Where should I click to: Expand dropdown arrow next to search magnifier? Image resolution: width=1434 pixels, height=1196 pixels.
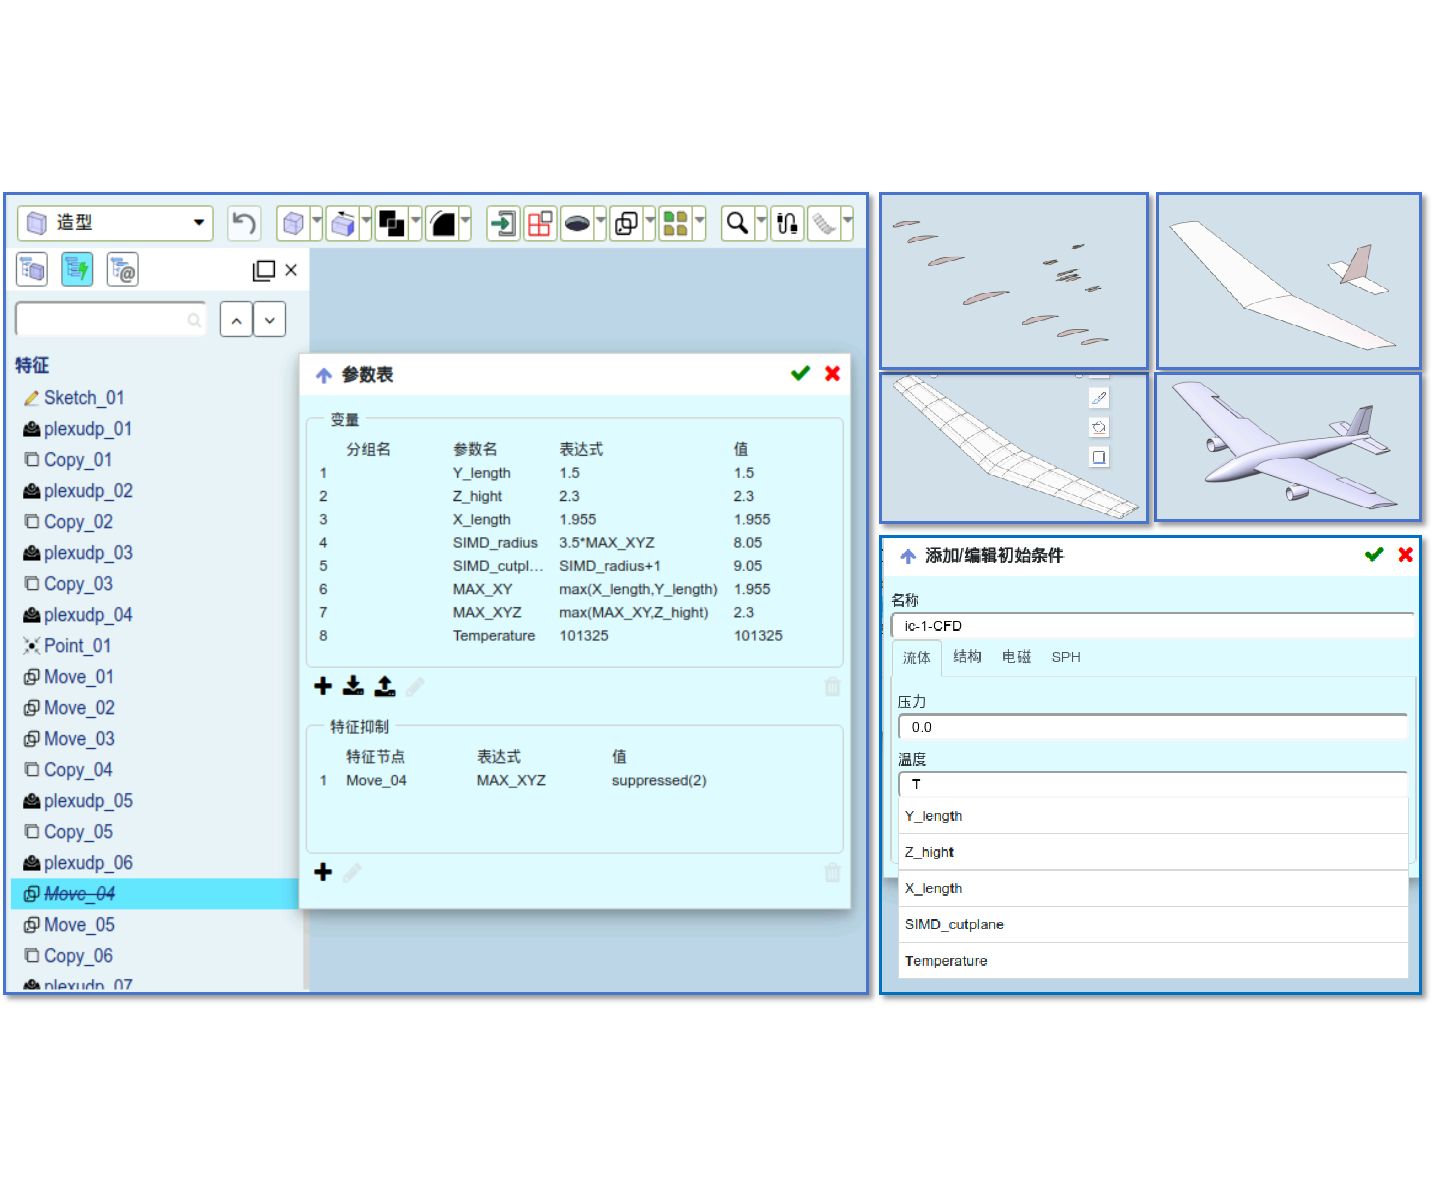pos(761,223)
